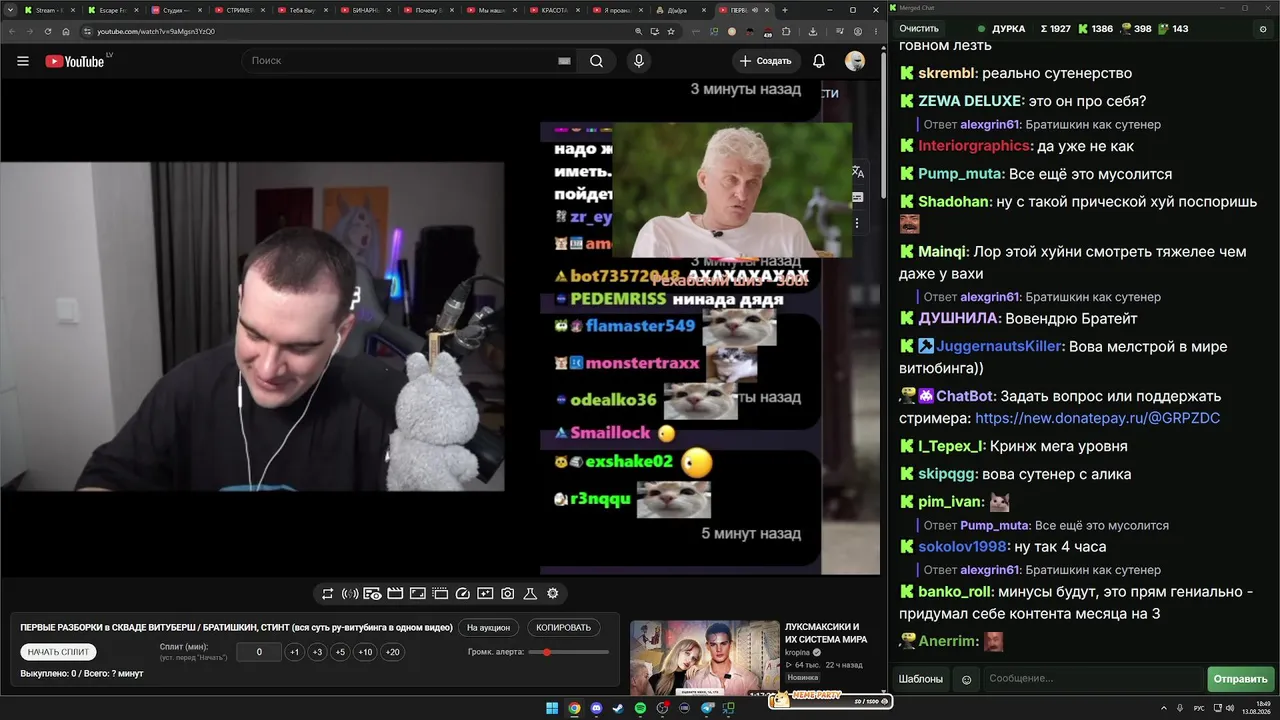1280x720 pixels.
Task: Go to the YouTube home logo
Action: point(75,61)
